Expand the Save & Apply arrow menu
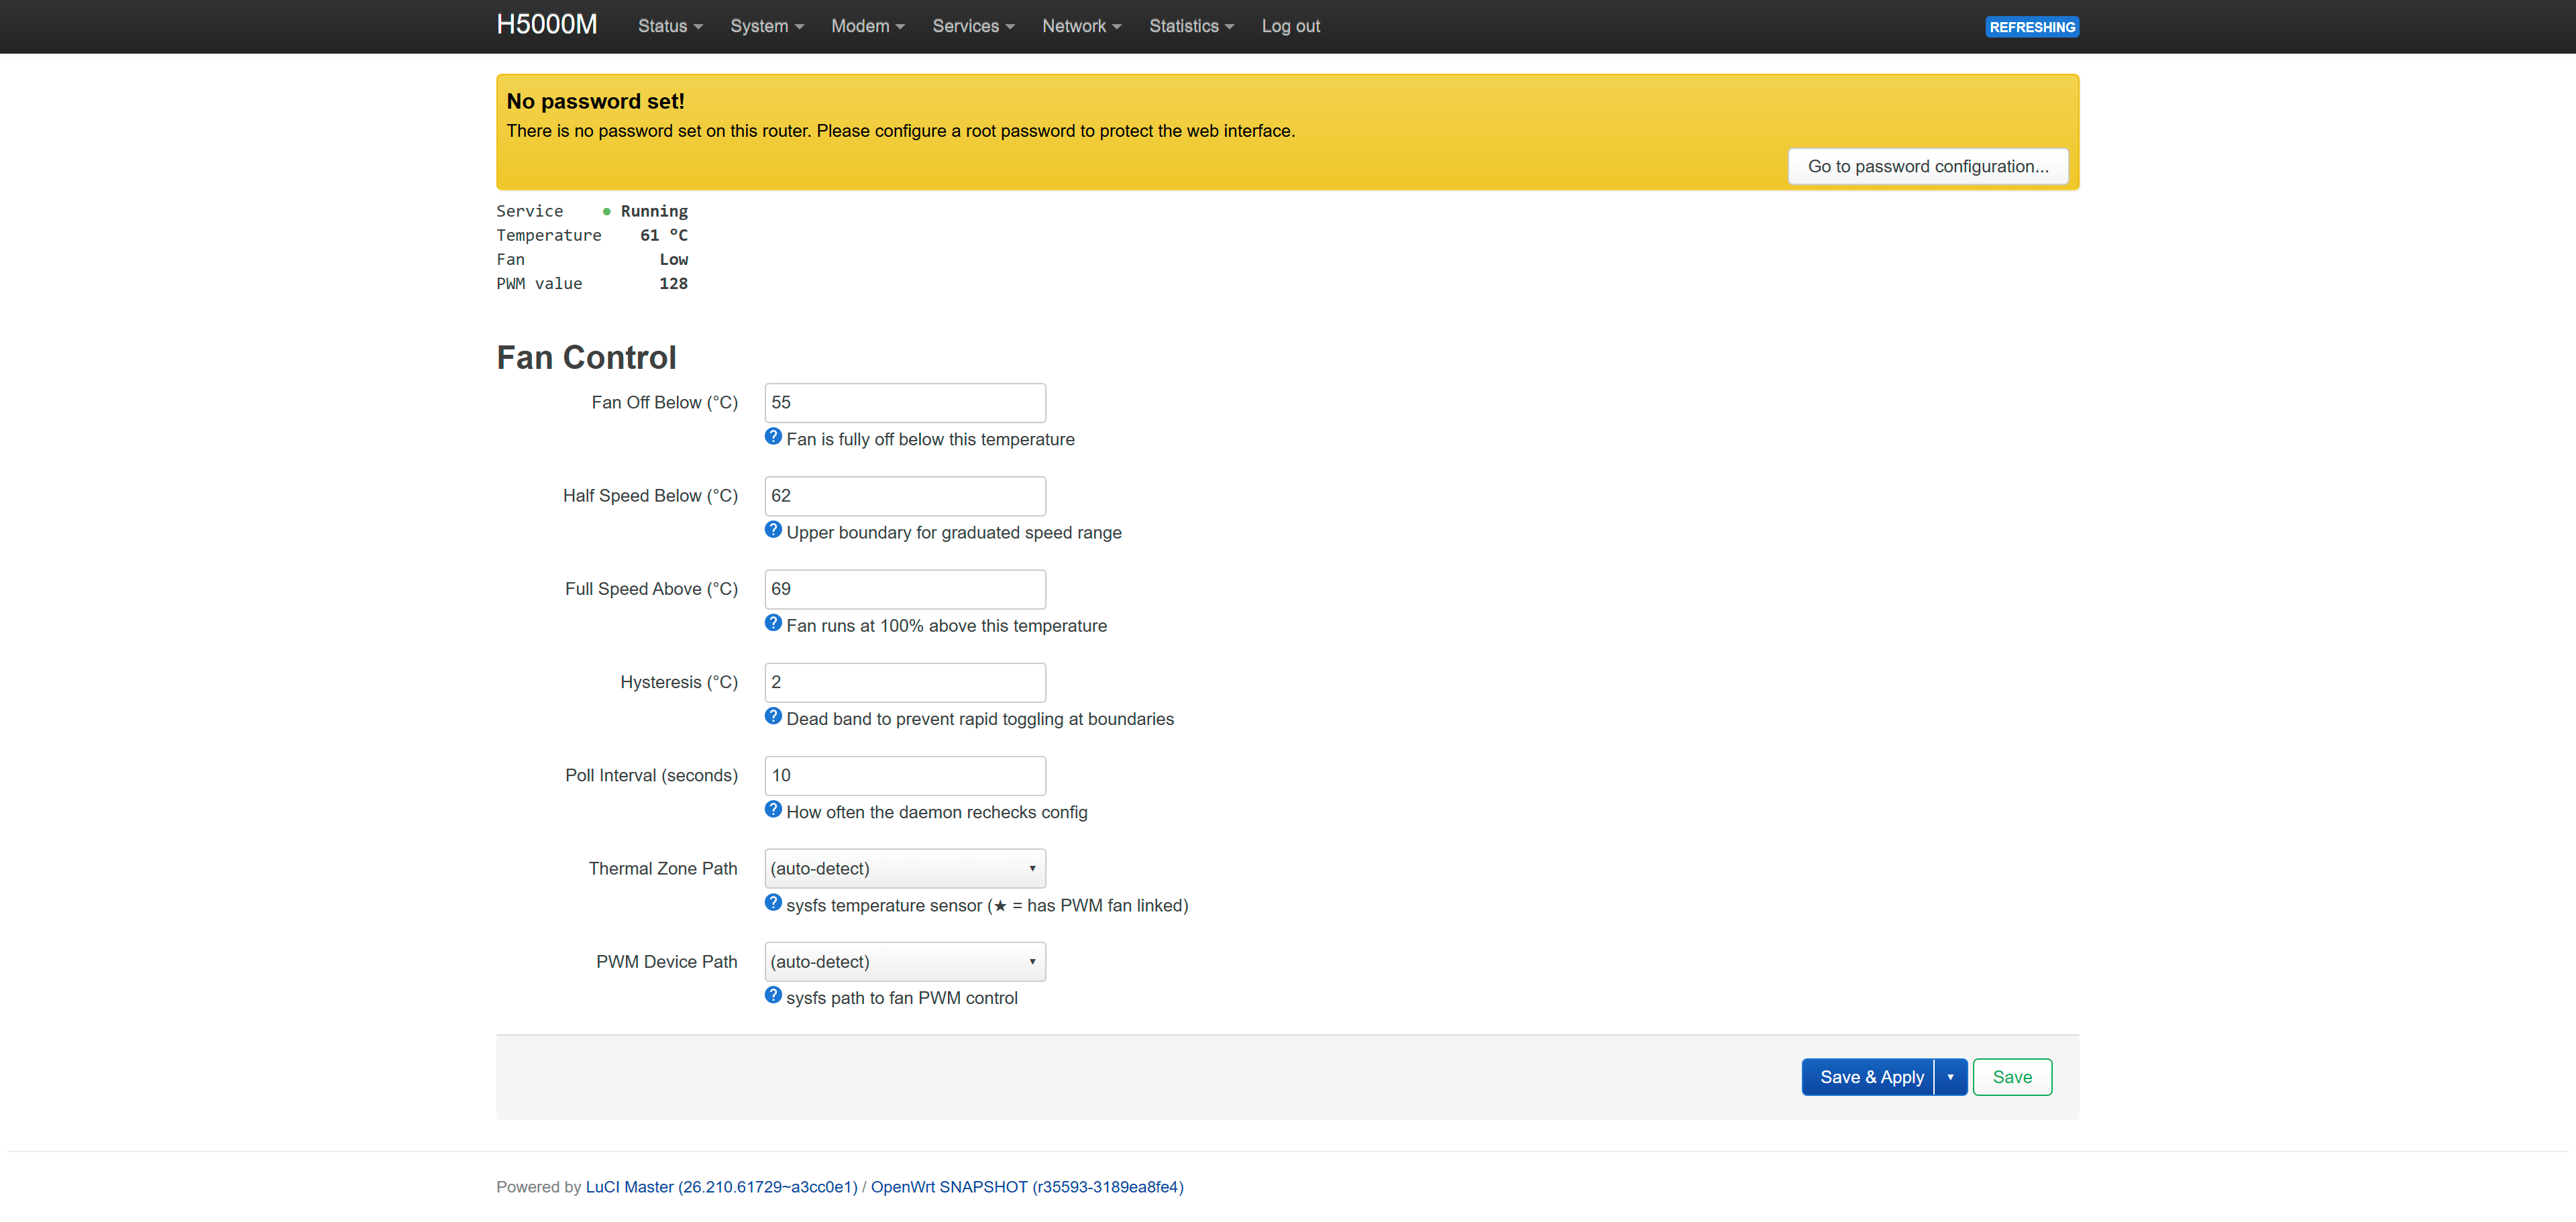Image resolution: width=2576 pixels, height=1222 pixels. 1950,1077
